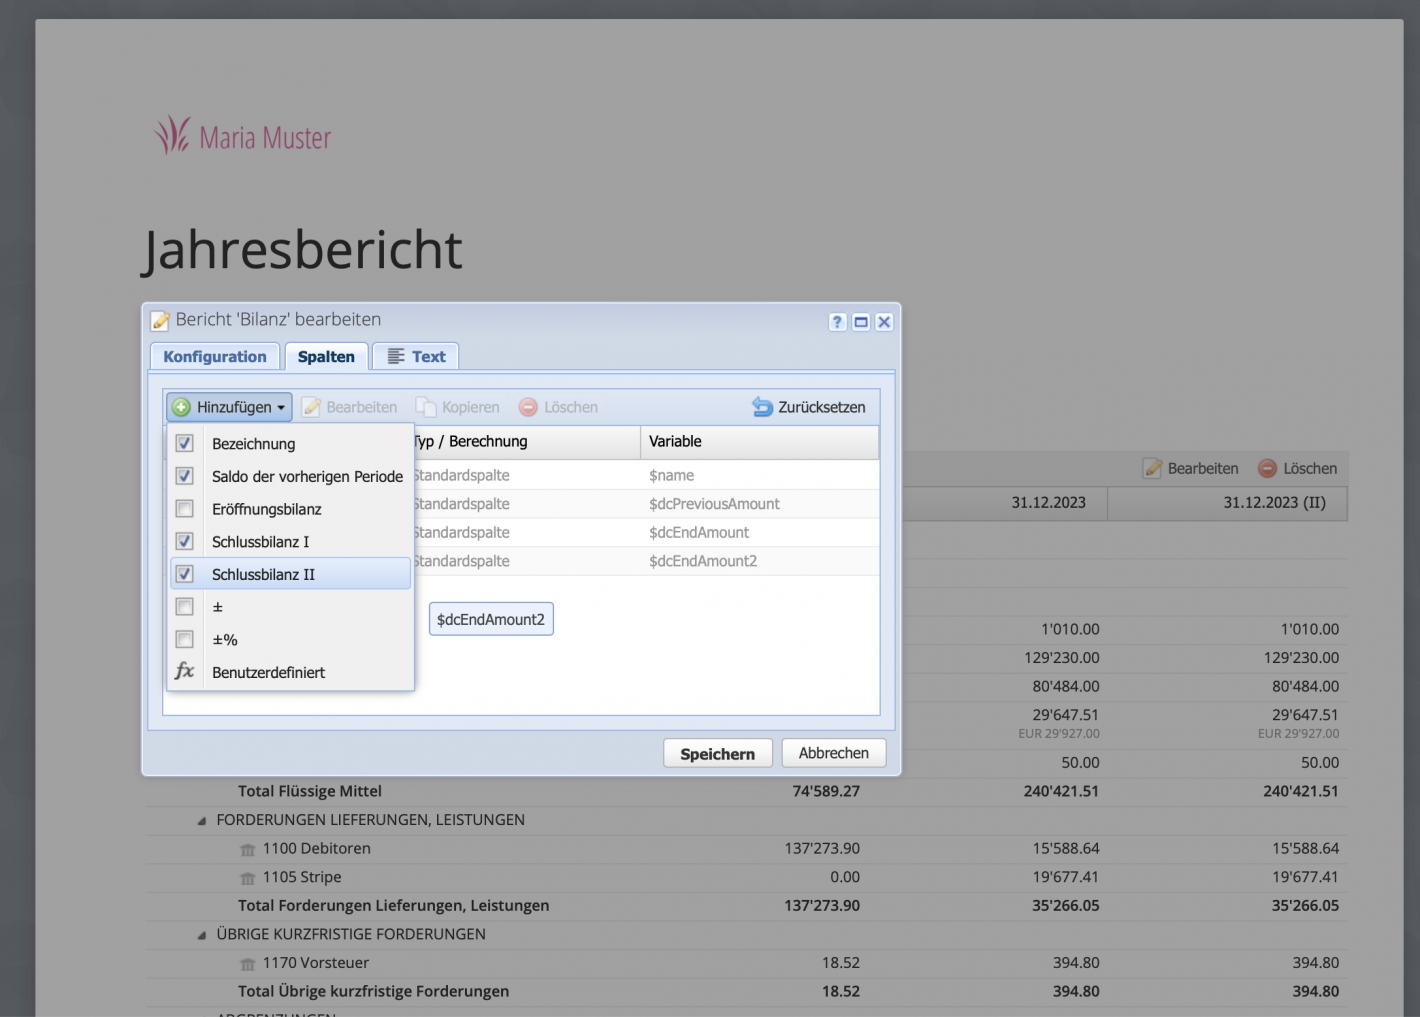The image size is (1420, 1017).
Task: Click the red Löschen icon in the report header
Action: 1268,467
